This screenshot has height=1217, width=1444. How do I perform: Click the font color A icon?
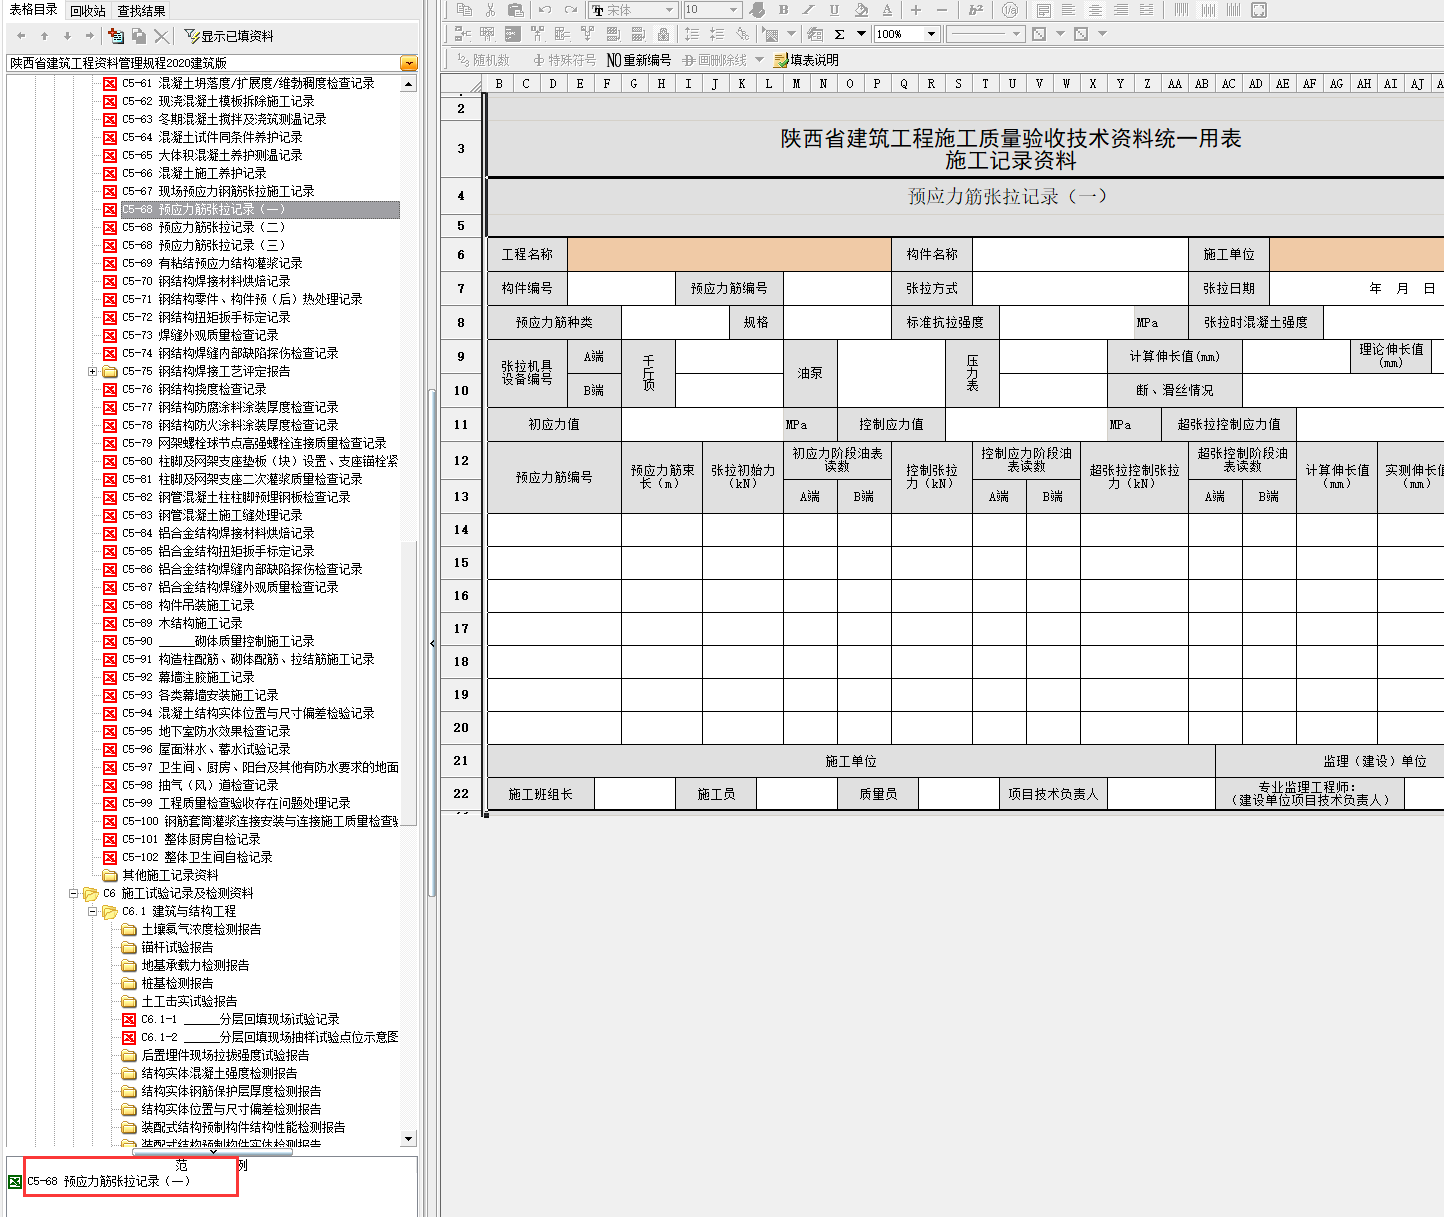click(x=887, y=10)
